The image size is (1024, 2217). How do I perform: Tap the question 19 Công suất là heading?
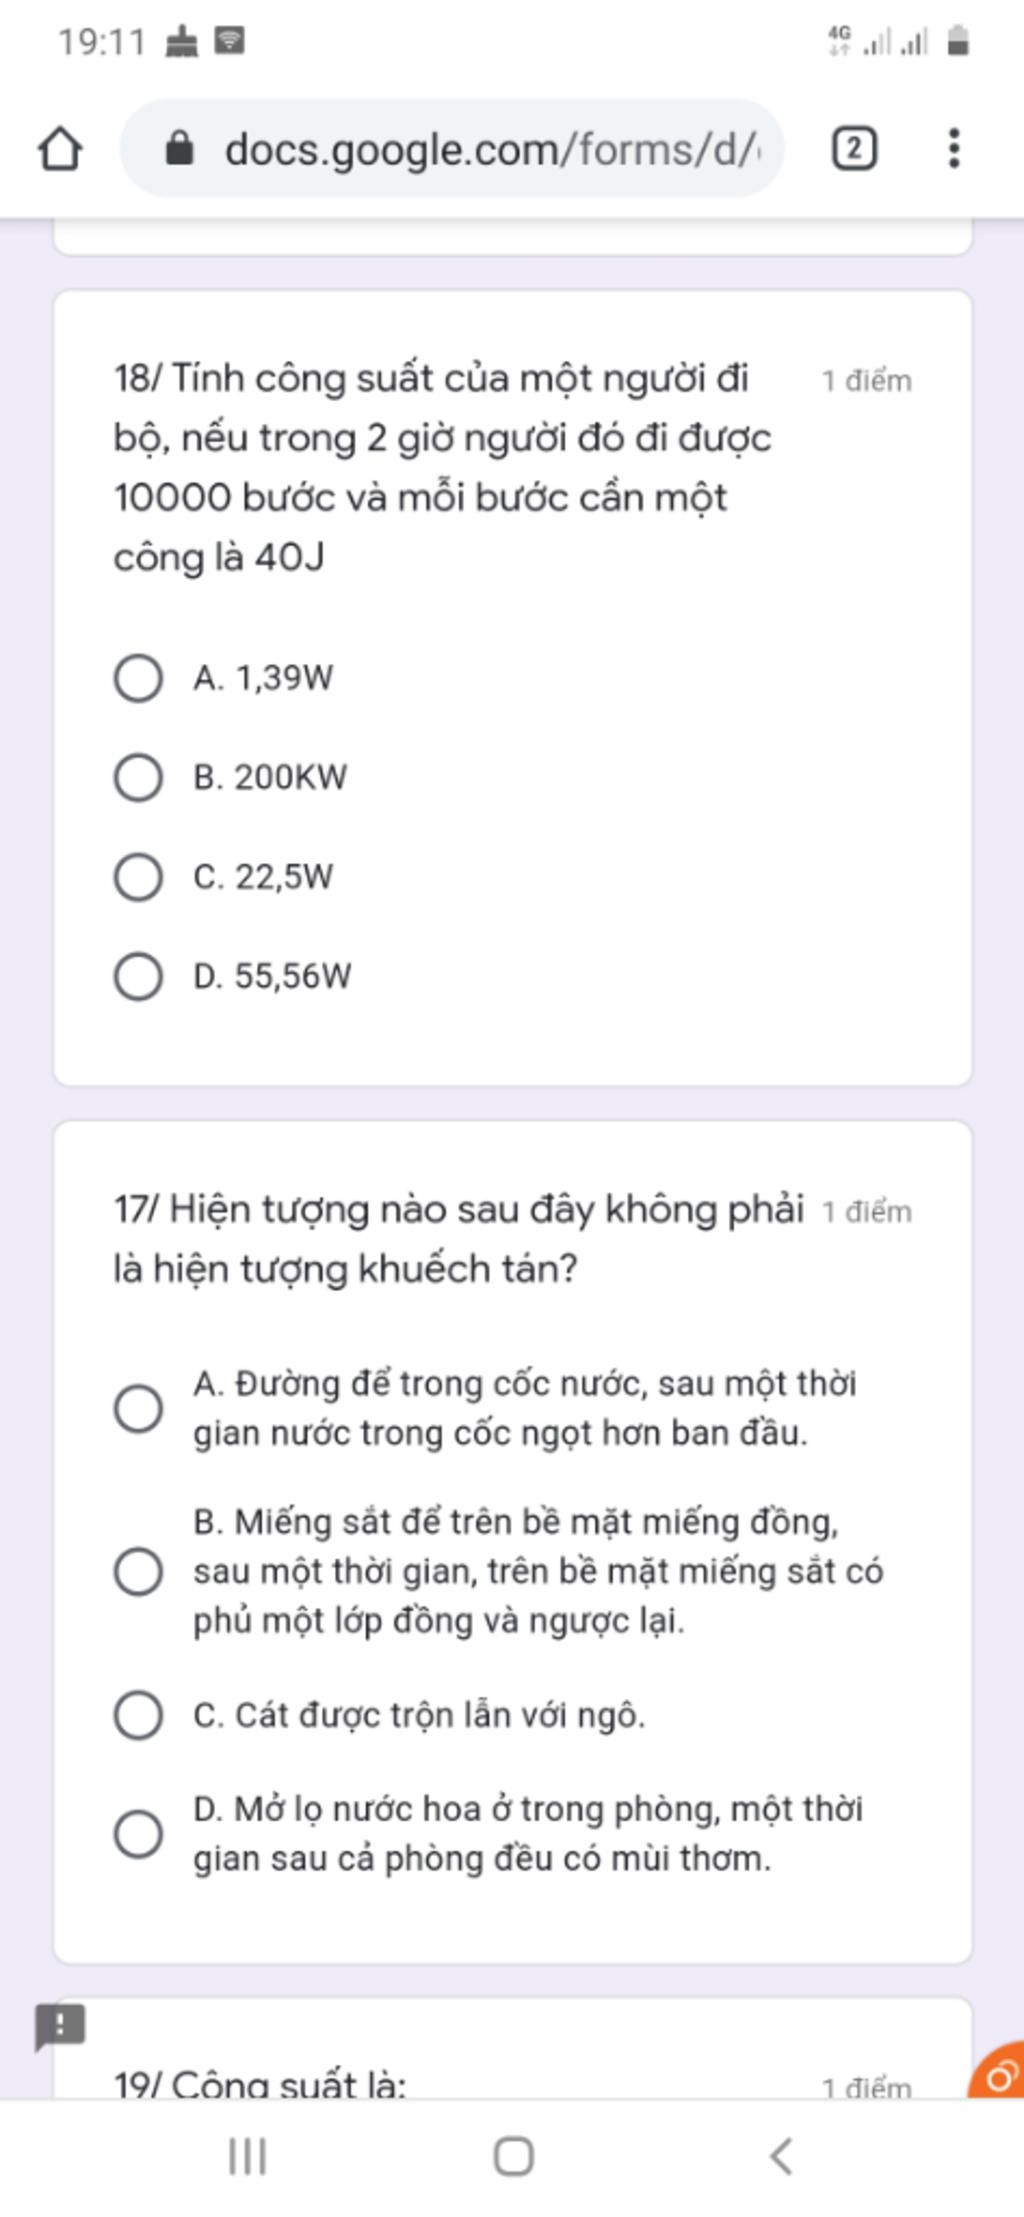click(260, 2084)
